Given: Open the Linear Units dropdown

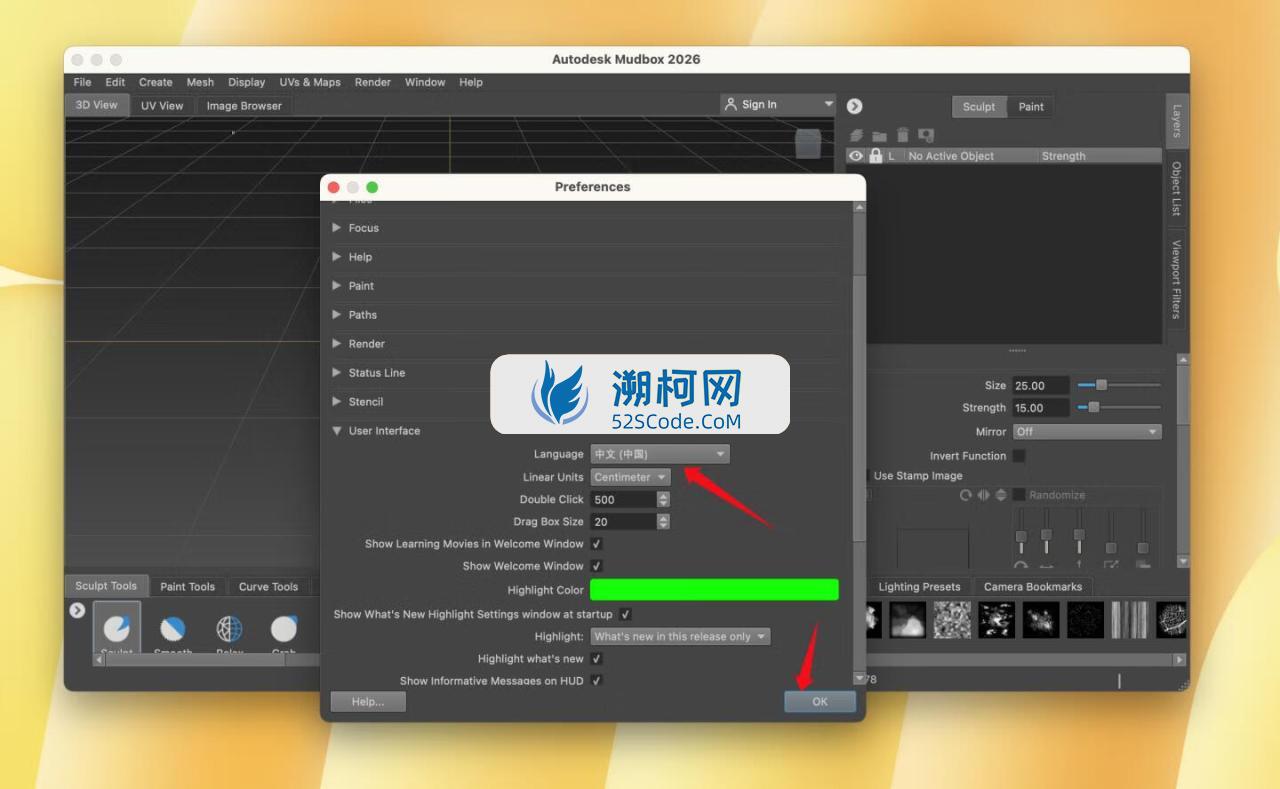Looking at the screenshot, I should tap(631, 477).
